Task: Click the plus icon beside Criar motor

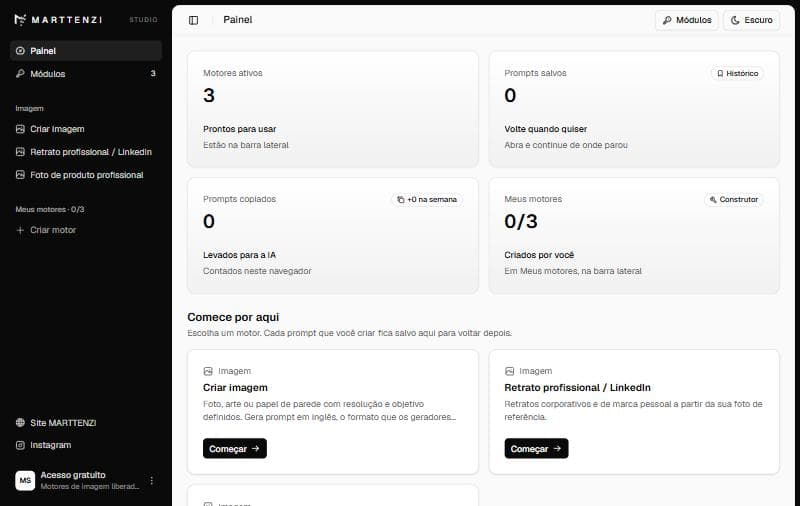Action: click(20, 230)
